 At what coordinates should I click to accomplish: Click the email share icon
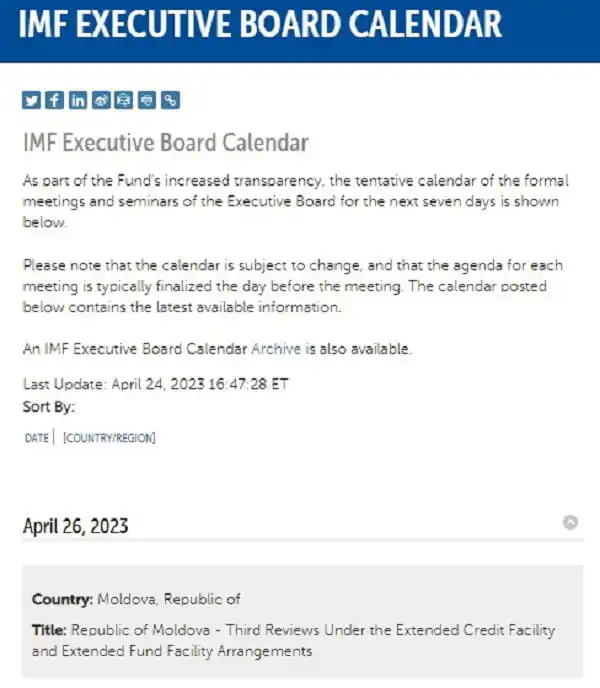(147, 100)
